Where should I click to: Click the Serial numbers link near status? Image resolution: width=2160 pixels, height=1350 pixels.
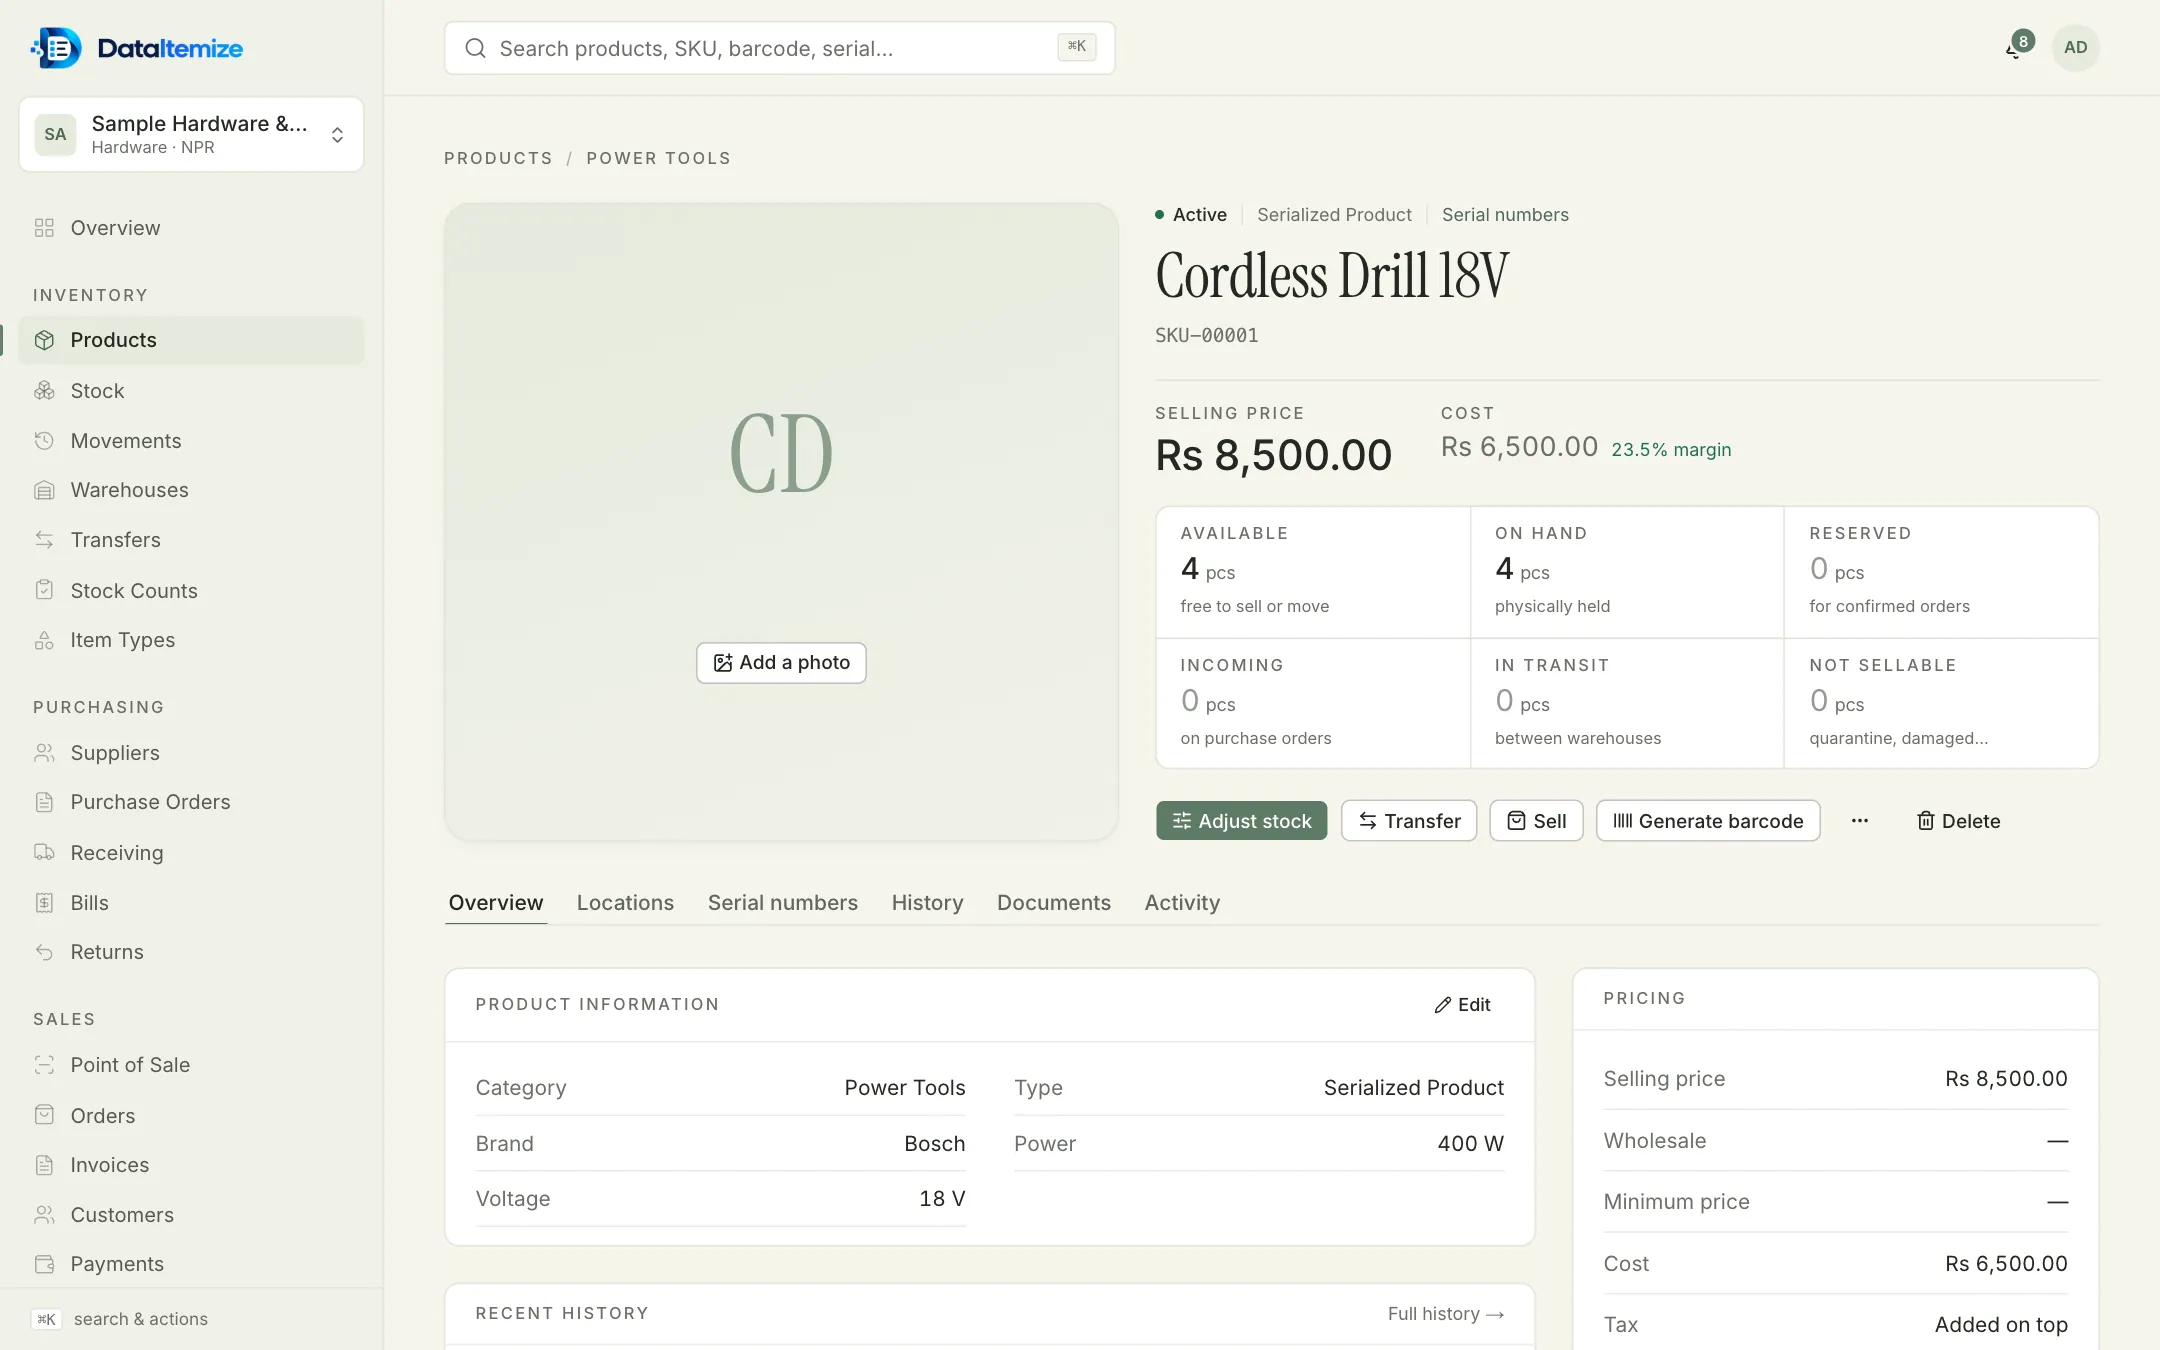click(x=1505, y=215)
